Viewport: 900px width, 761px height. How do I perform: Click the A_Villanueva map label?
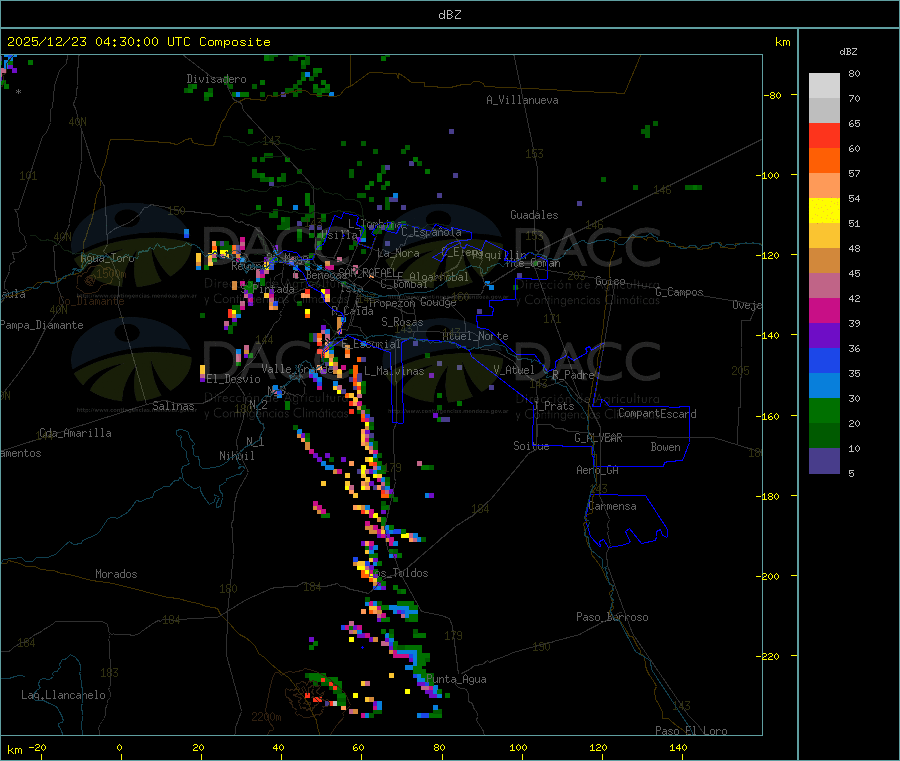pos(522,100)
